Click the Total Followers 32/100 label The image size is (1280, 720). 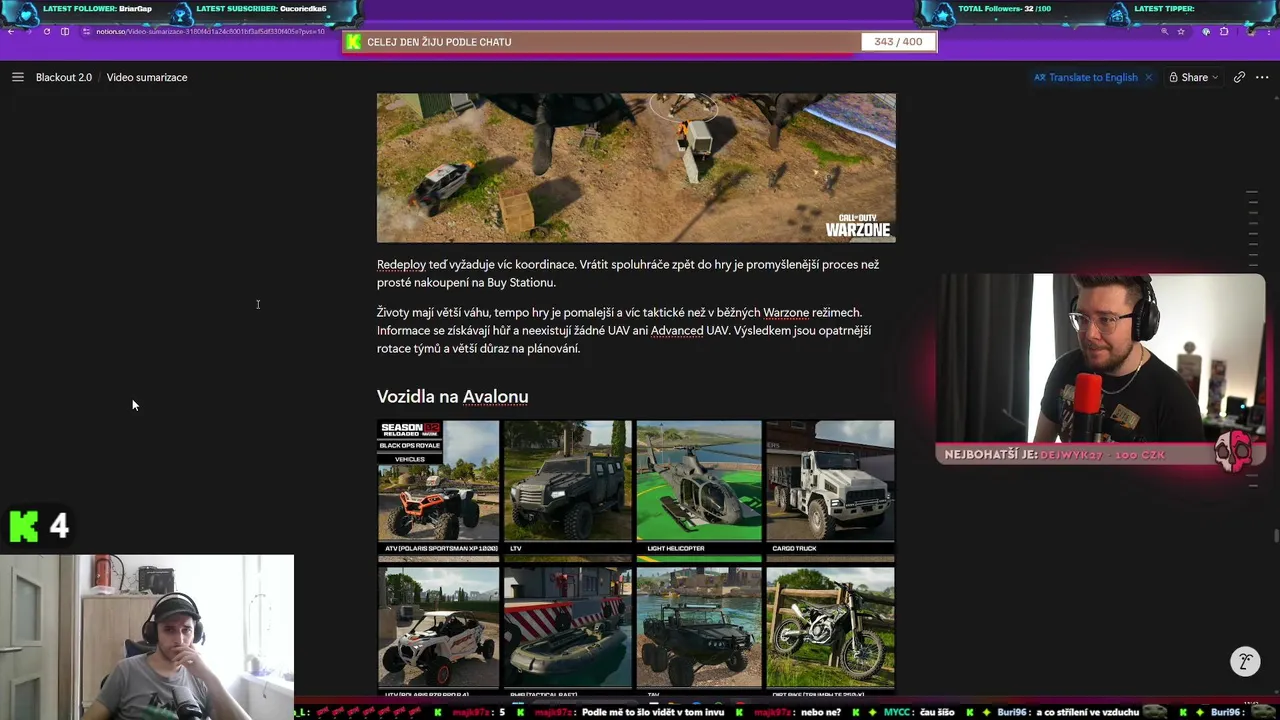tap(1005, 9)
